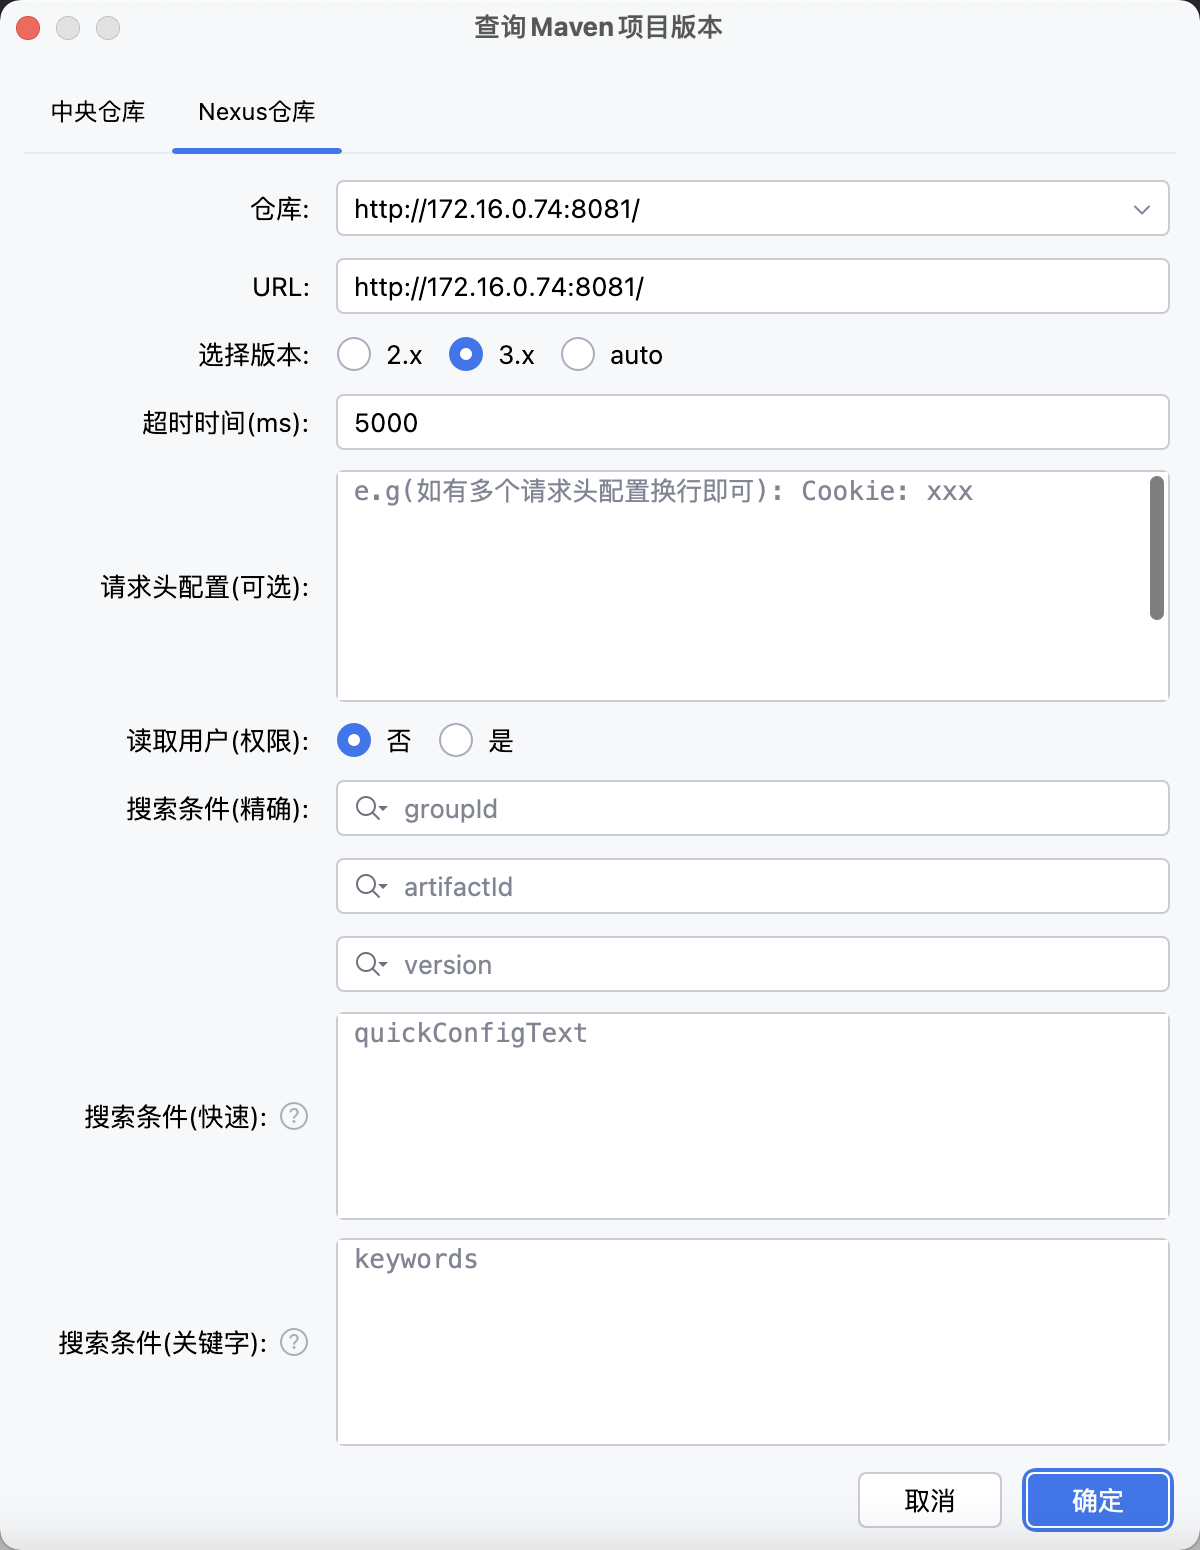Select the 3.x version radio button
Viewport: 1200px width, 1550px height.
click(465, 355)
